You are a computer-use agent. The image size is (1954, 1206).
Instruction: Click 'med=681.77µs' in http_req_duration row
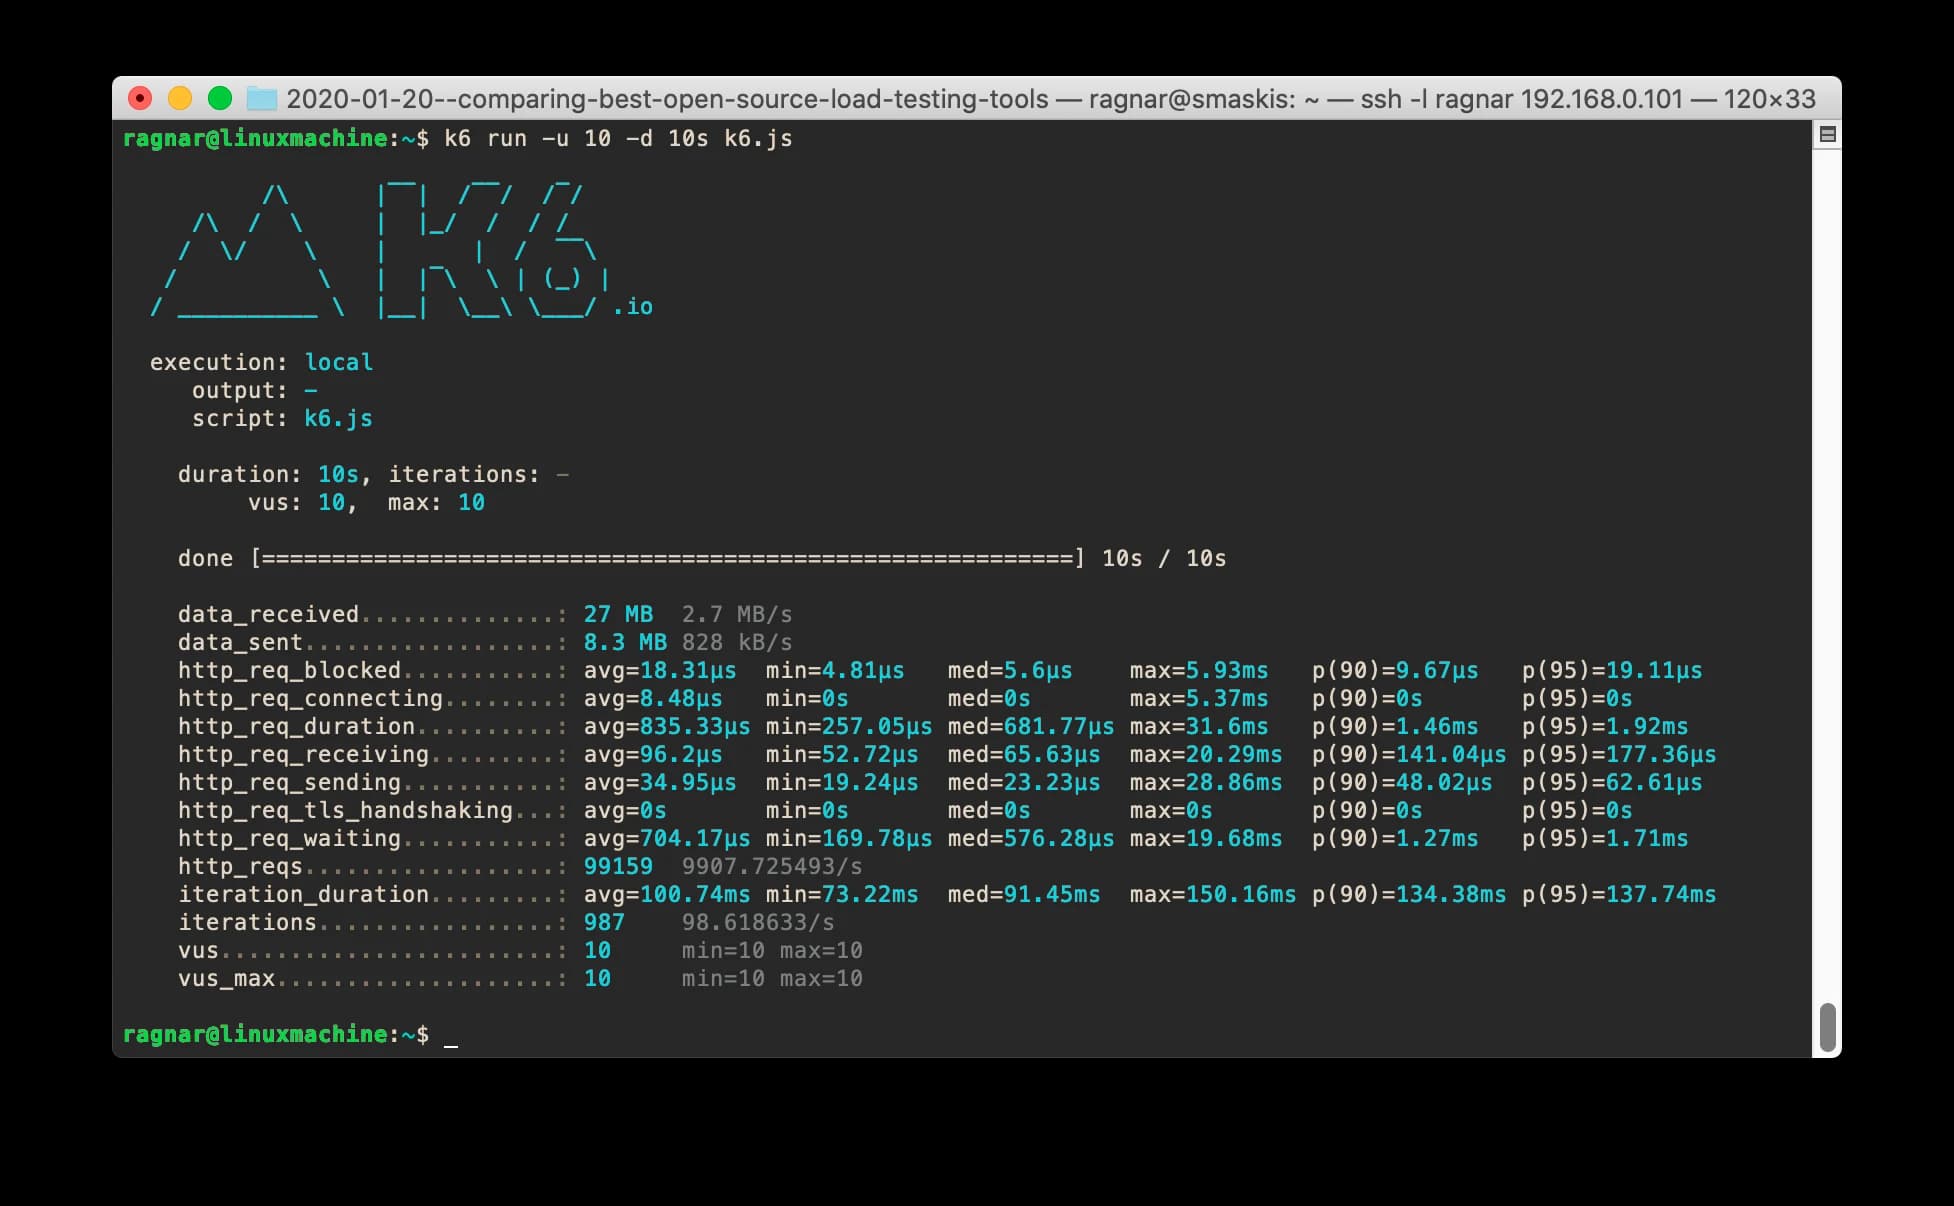pos(1031,726)
